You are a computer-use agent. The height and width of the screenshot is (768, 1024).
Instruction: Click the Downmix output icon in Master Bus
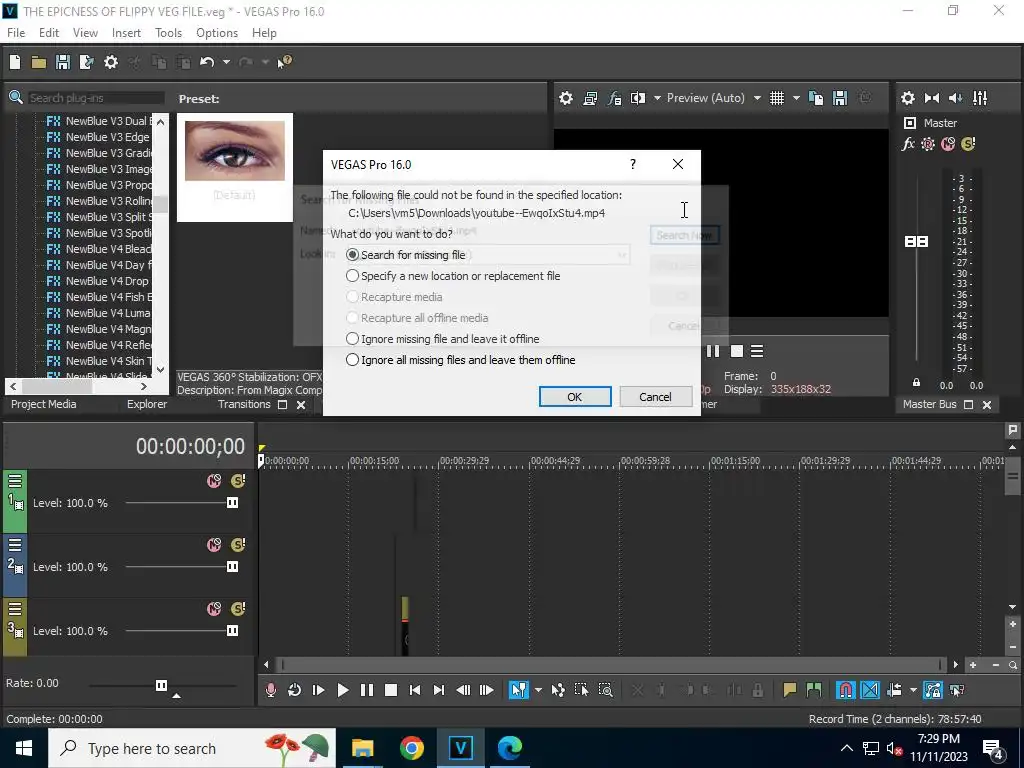(x=932, y=98)
